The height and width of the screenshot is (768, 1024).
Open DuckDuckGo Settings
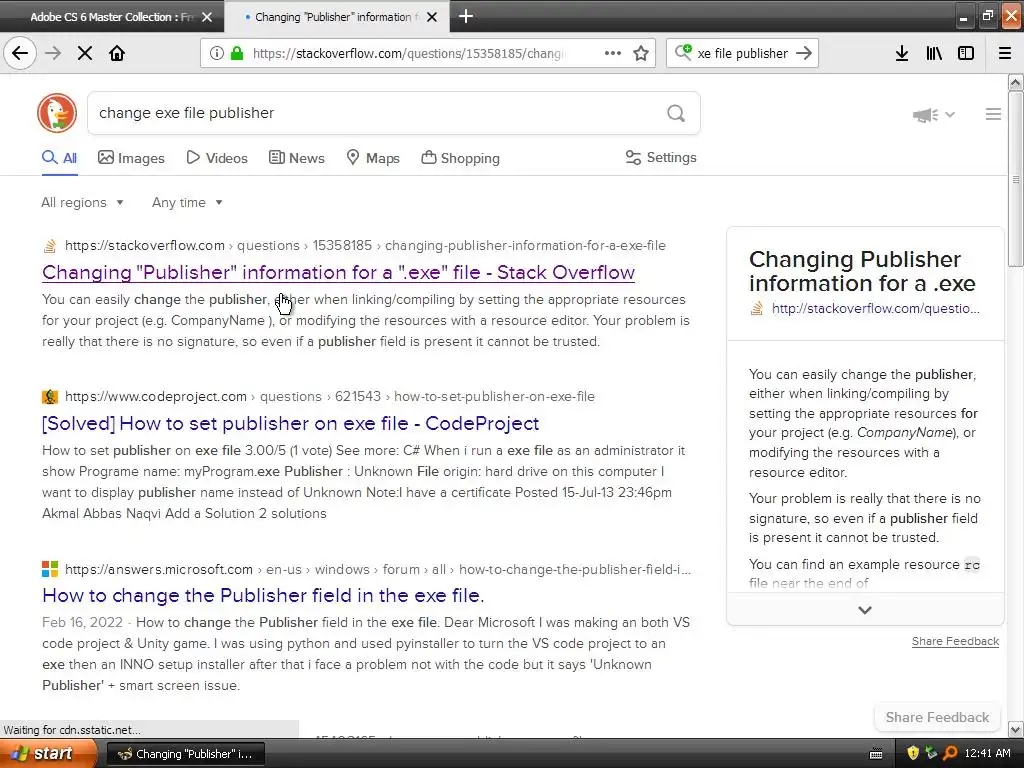click(x=661, y=157)
